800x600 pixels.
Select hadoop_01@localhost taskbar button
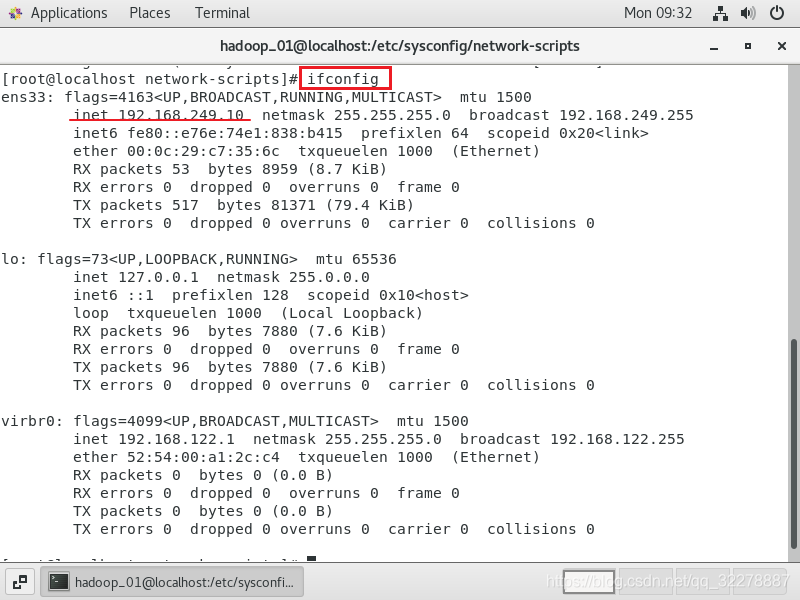(x=172, y=582)
